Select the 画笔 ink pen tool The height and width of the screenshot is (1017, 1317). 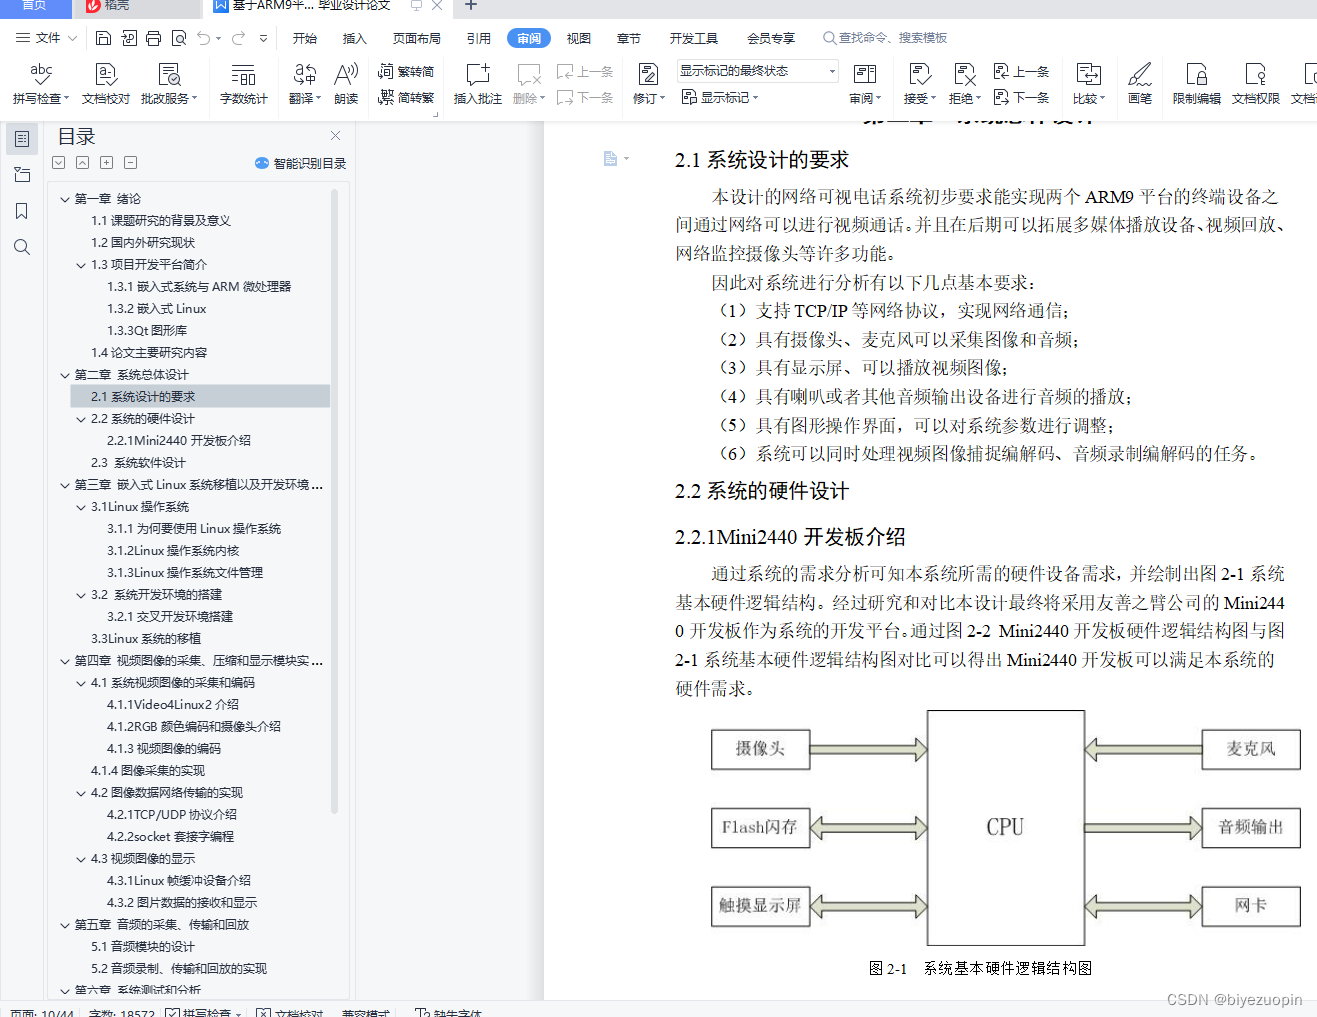click(x=1140, y=83)
